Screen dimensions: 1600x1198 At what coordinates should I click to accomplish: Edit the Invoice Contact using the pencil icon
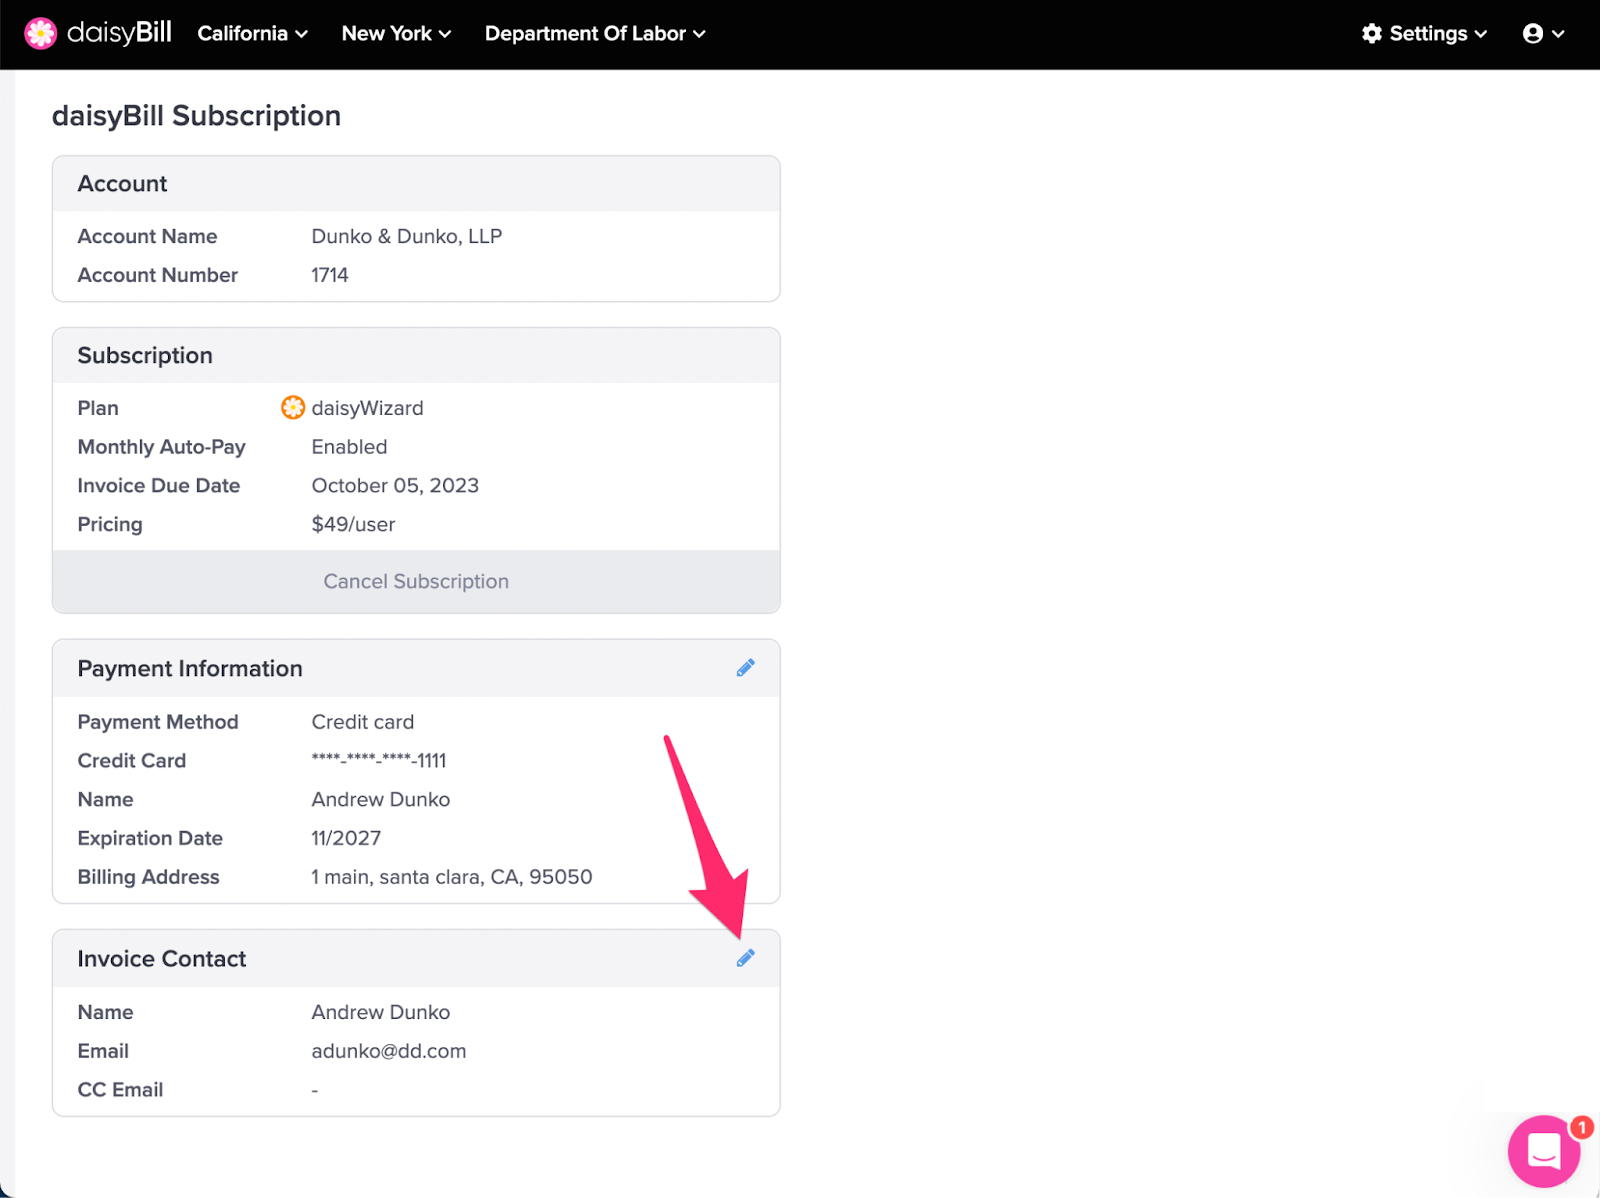pos(745,957)
